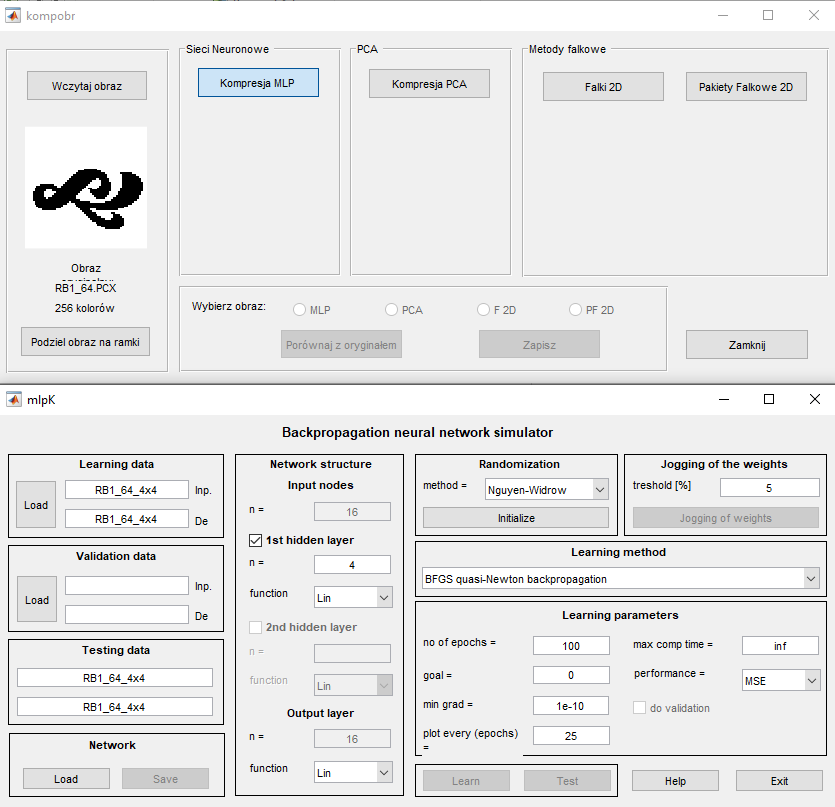Image resolution: width=835 pixels, height=807 pixels.
Task: Click the loaded image thumbnail preview
Action: (x=86, y=187)
